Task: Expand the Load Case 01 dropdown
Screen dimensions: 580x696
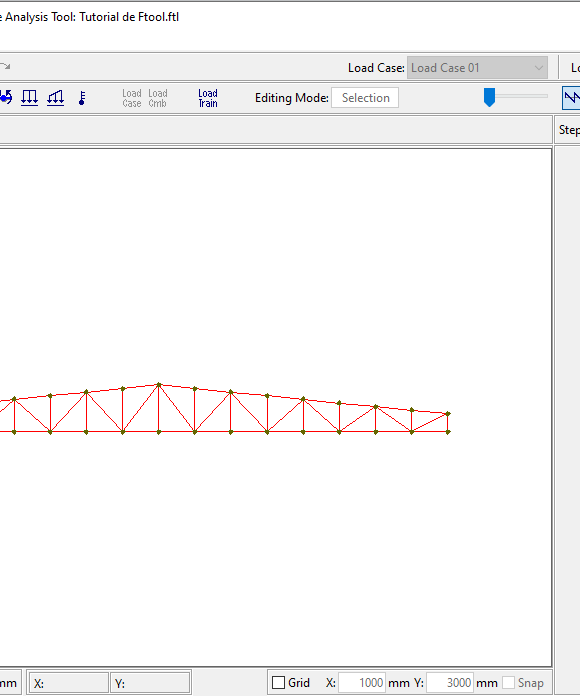Action: pos(477,68)
